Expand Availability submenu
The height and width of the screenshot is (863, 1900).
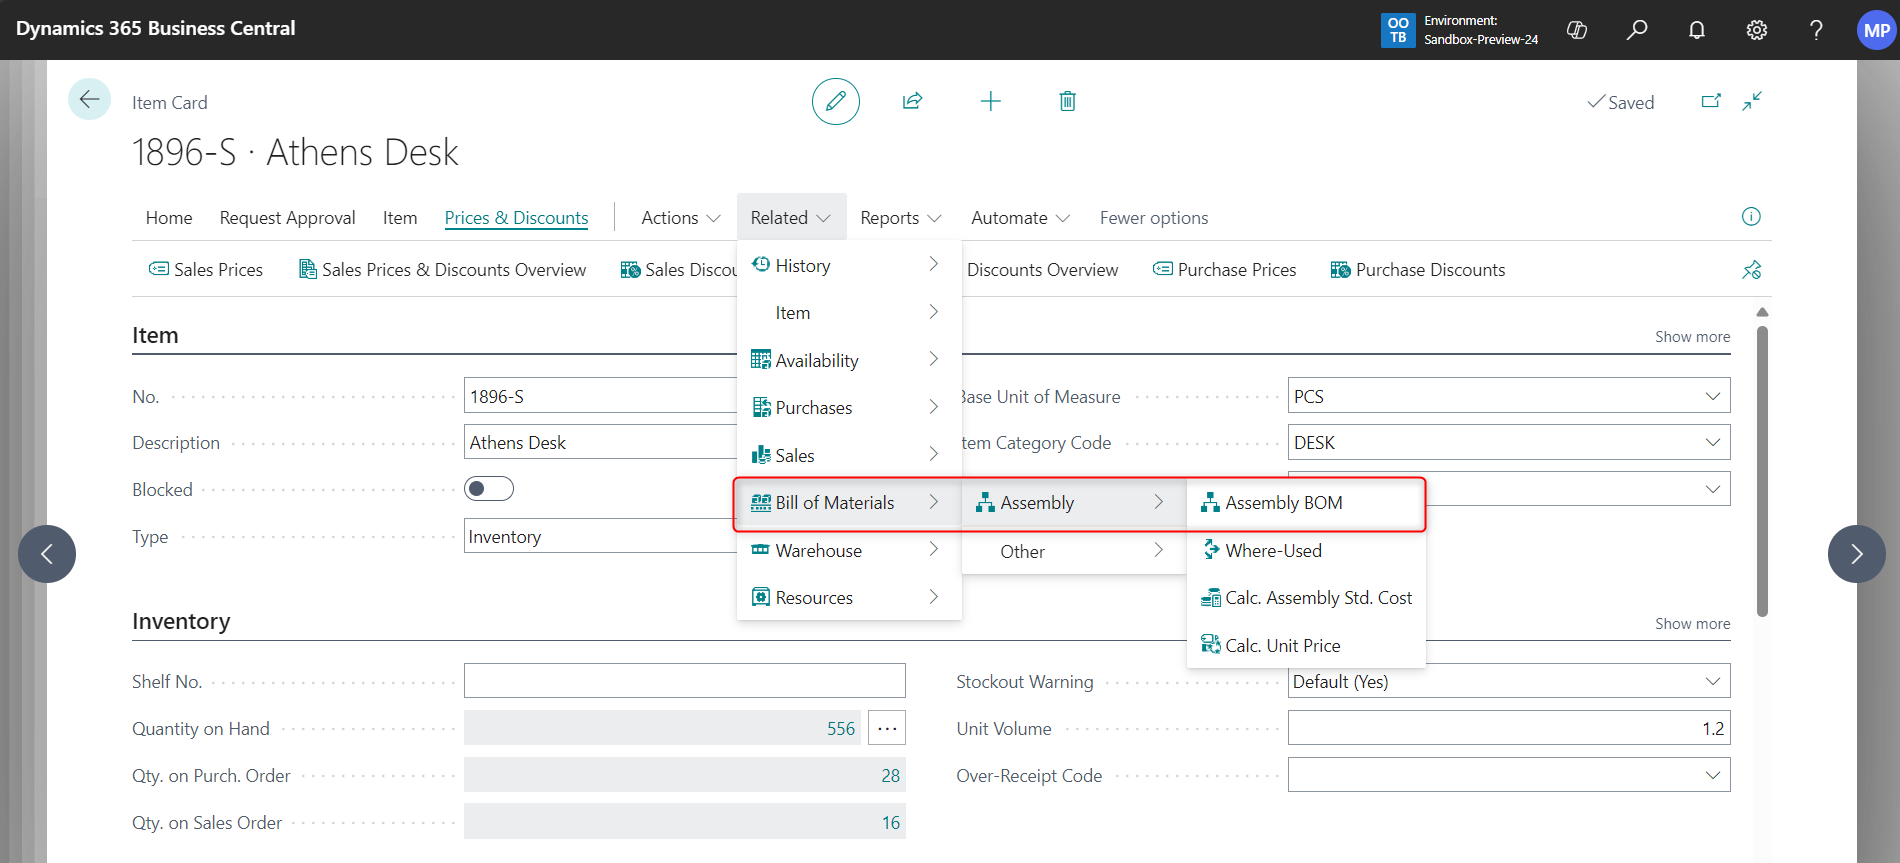[849, 360]
